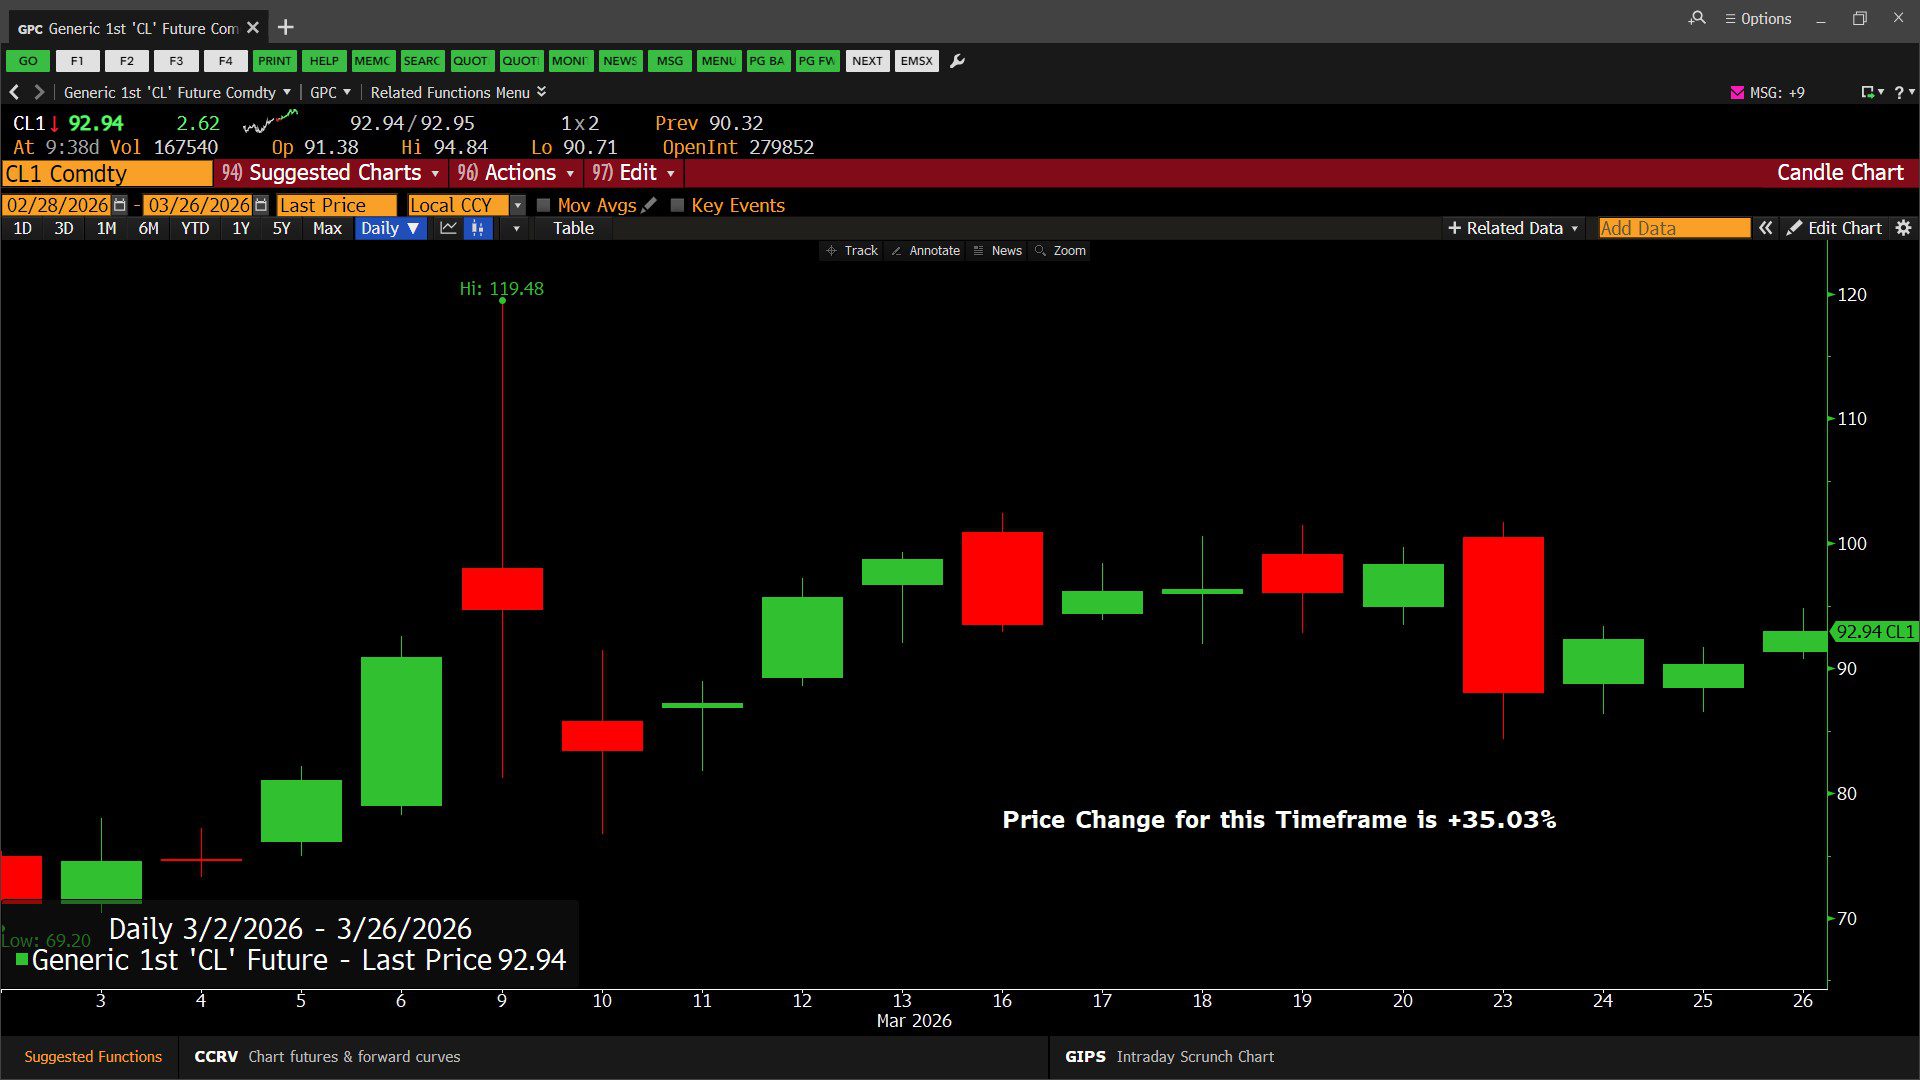Open chart settings gear icon

tap(1903, 228)
